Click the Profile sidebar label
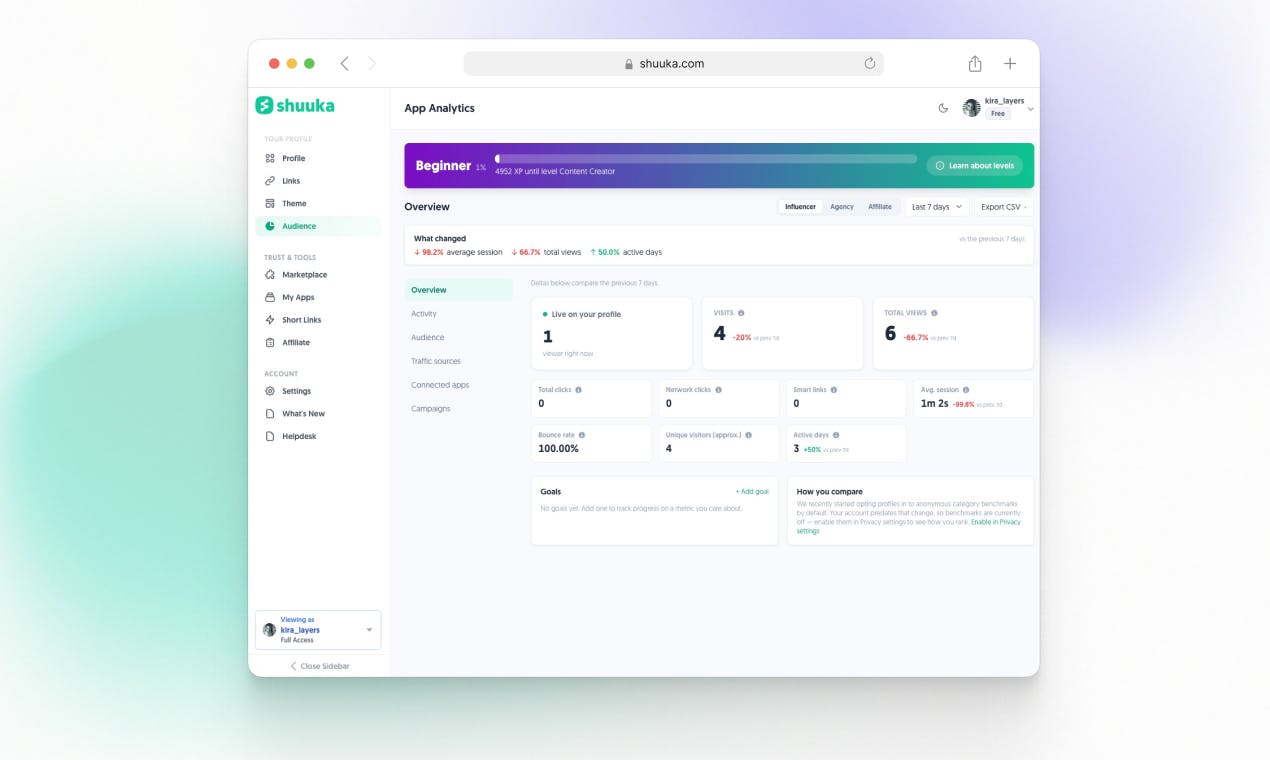Screen dimensions: 1270x760 coord(294,158)
